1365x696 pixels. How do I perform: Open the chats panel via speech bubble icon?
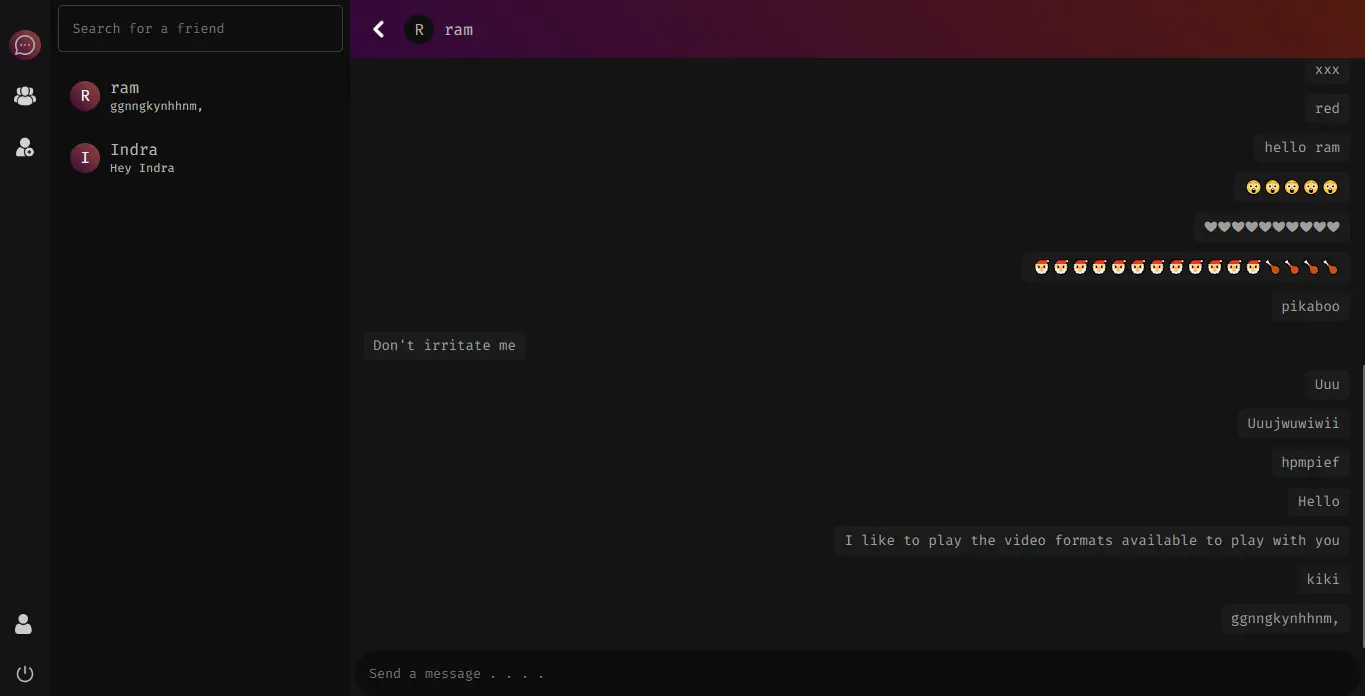[x=25, y=44]
